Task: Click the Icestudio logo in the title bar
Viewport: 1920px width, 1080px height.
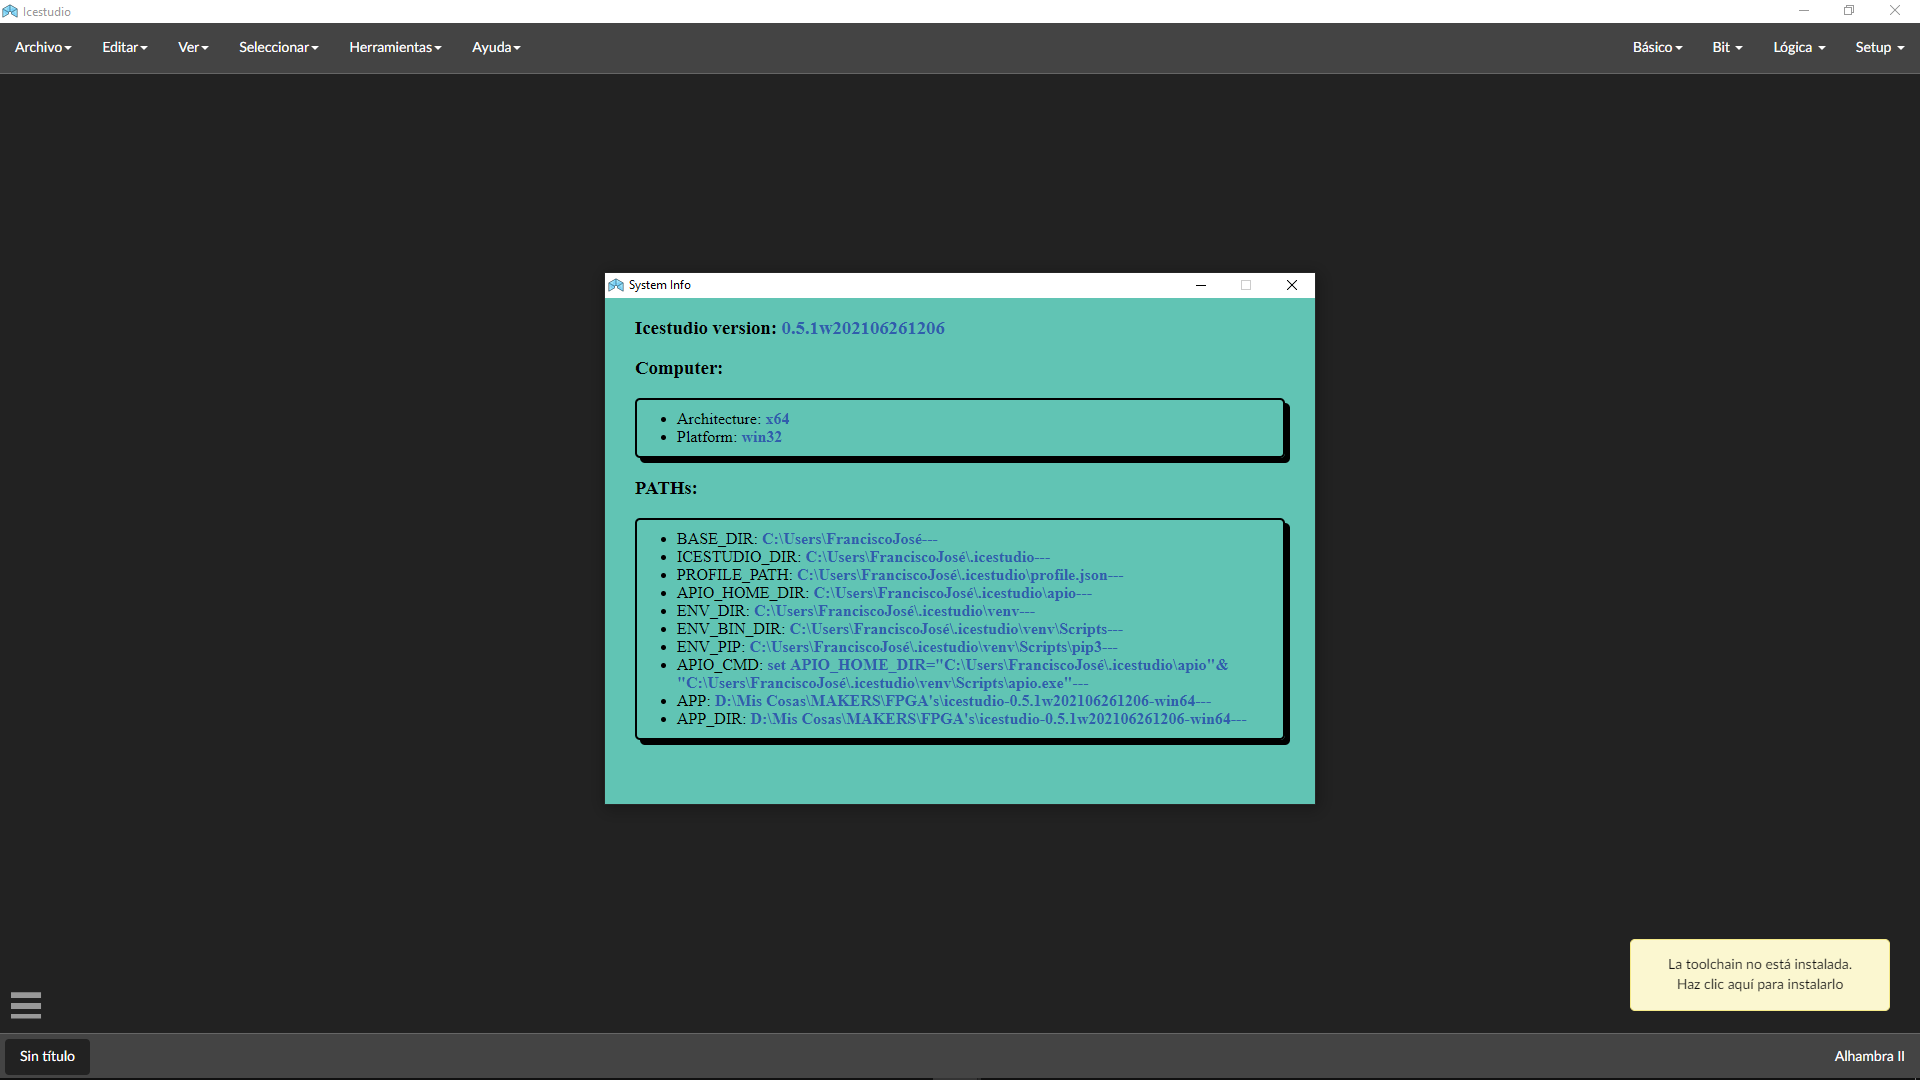Action: 9,11
